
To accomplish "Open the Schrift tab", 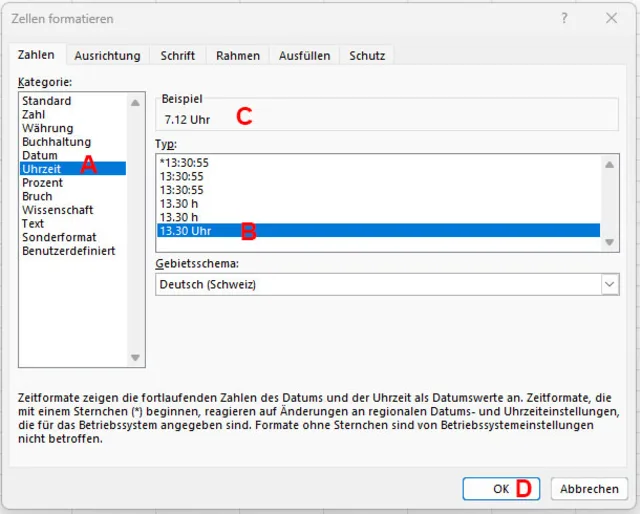I will point(177,56).
